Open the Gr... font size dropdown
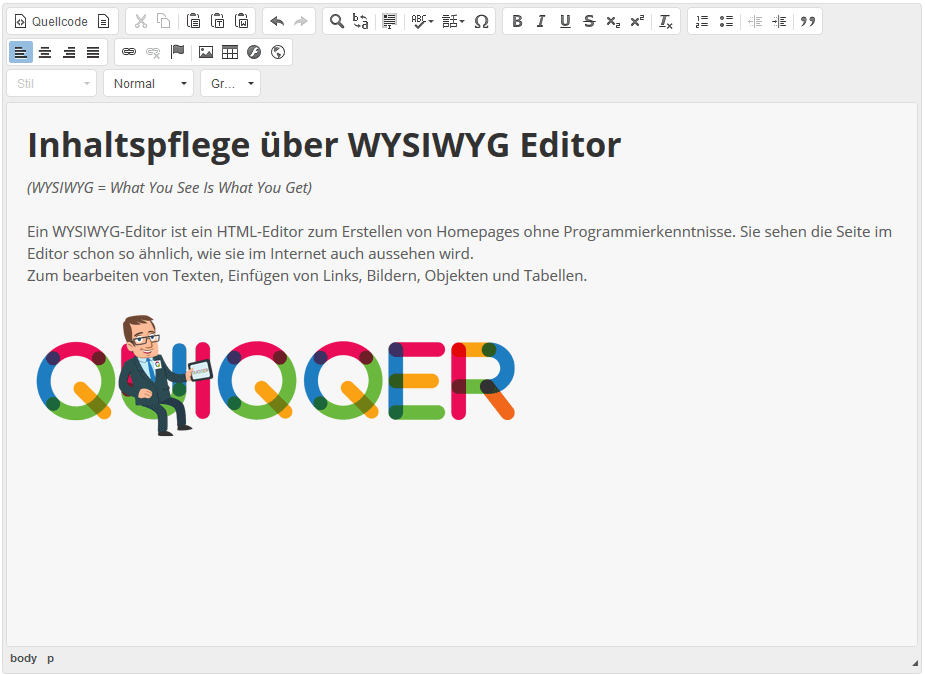This screenshot has height=675, width=925. (x=231, y=83)
